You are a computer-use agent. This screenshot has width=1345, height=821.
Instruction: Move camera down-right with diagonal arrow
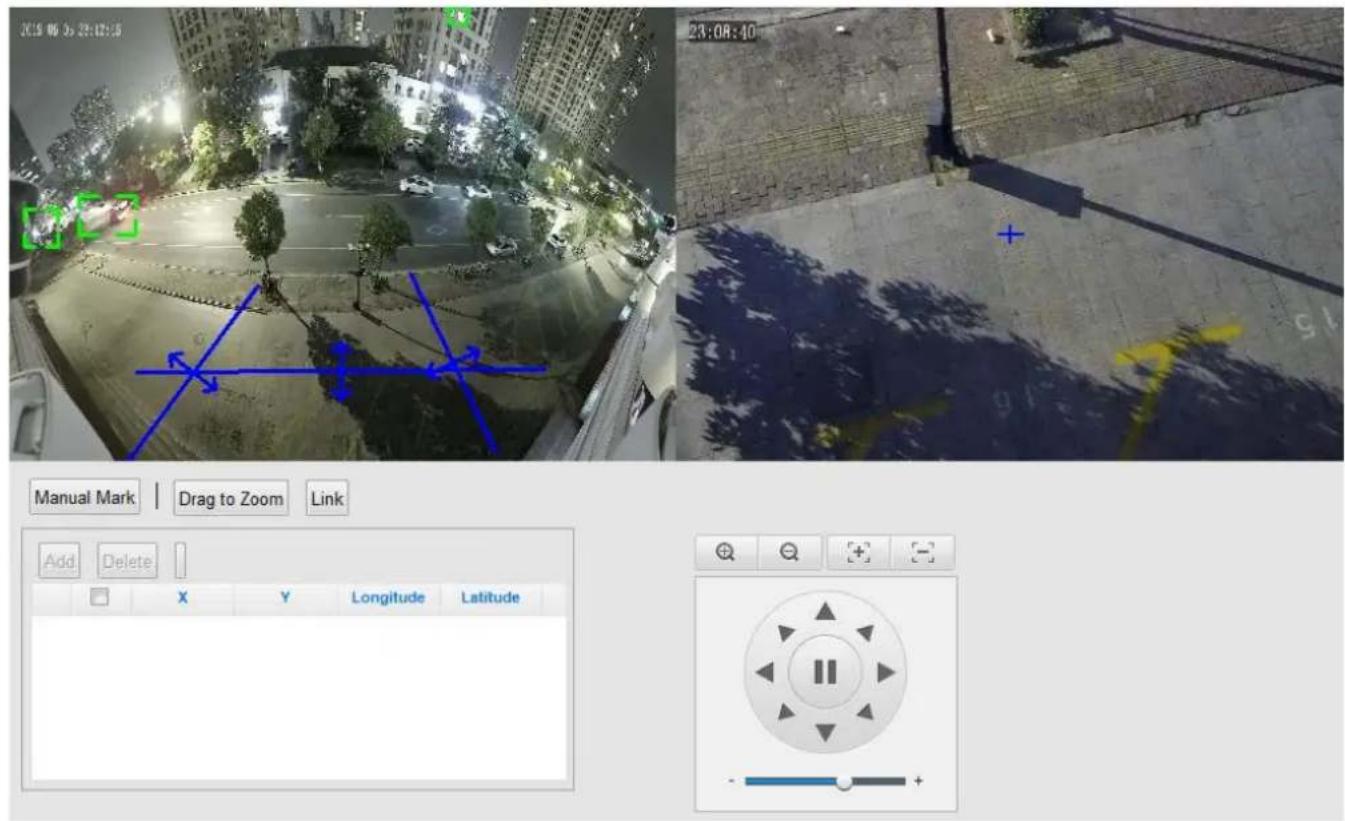tap(864, 711)
